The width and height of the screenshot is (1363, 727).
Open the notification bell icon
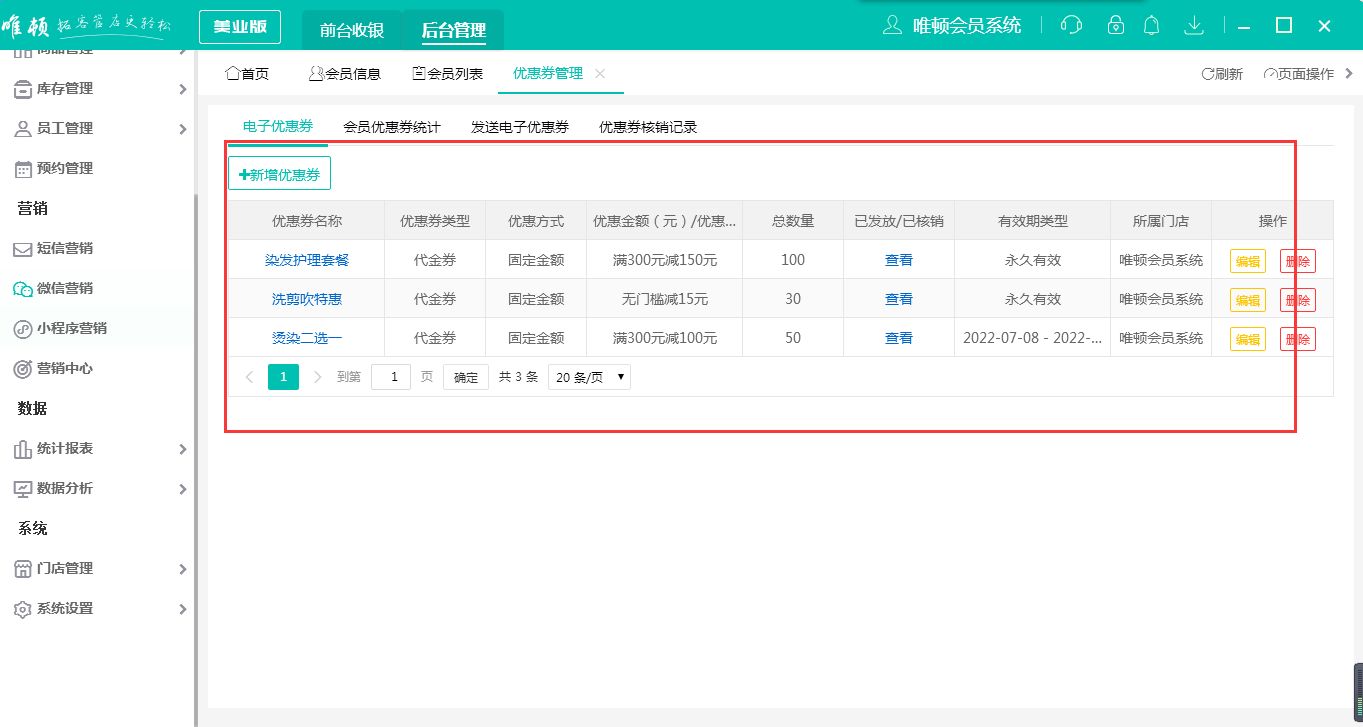click(1152, 25)
